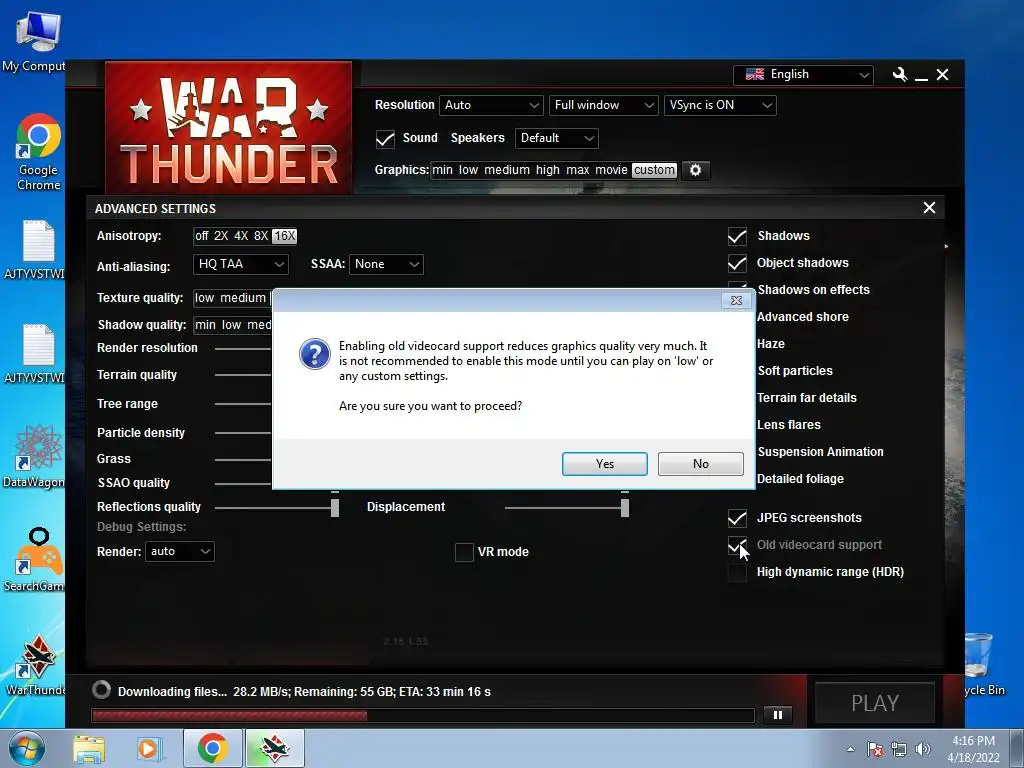Open graphics advanced settings gear icon
The image size is (1024, 768).
[x=696, y=170]
